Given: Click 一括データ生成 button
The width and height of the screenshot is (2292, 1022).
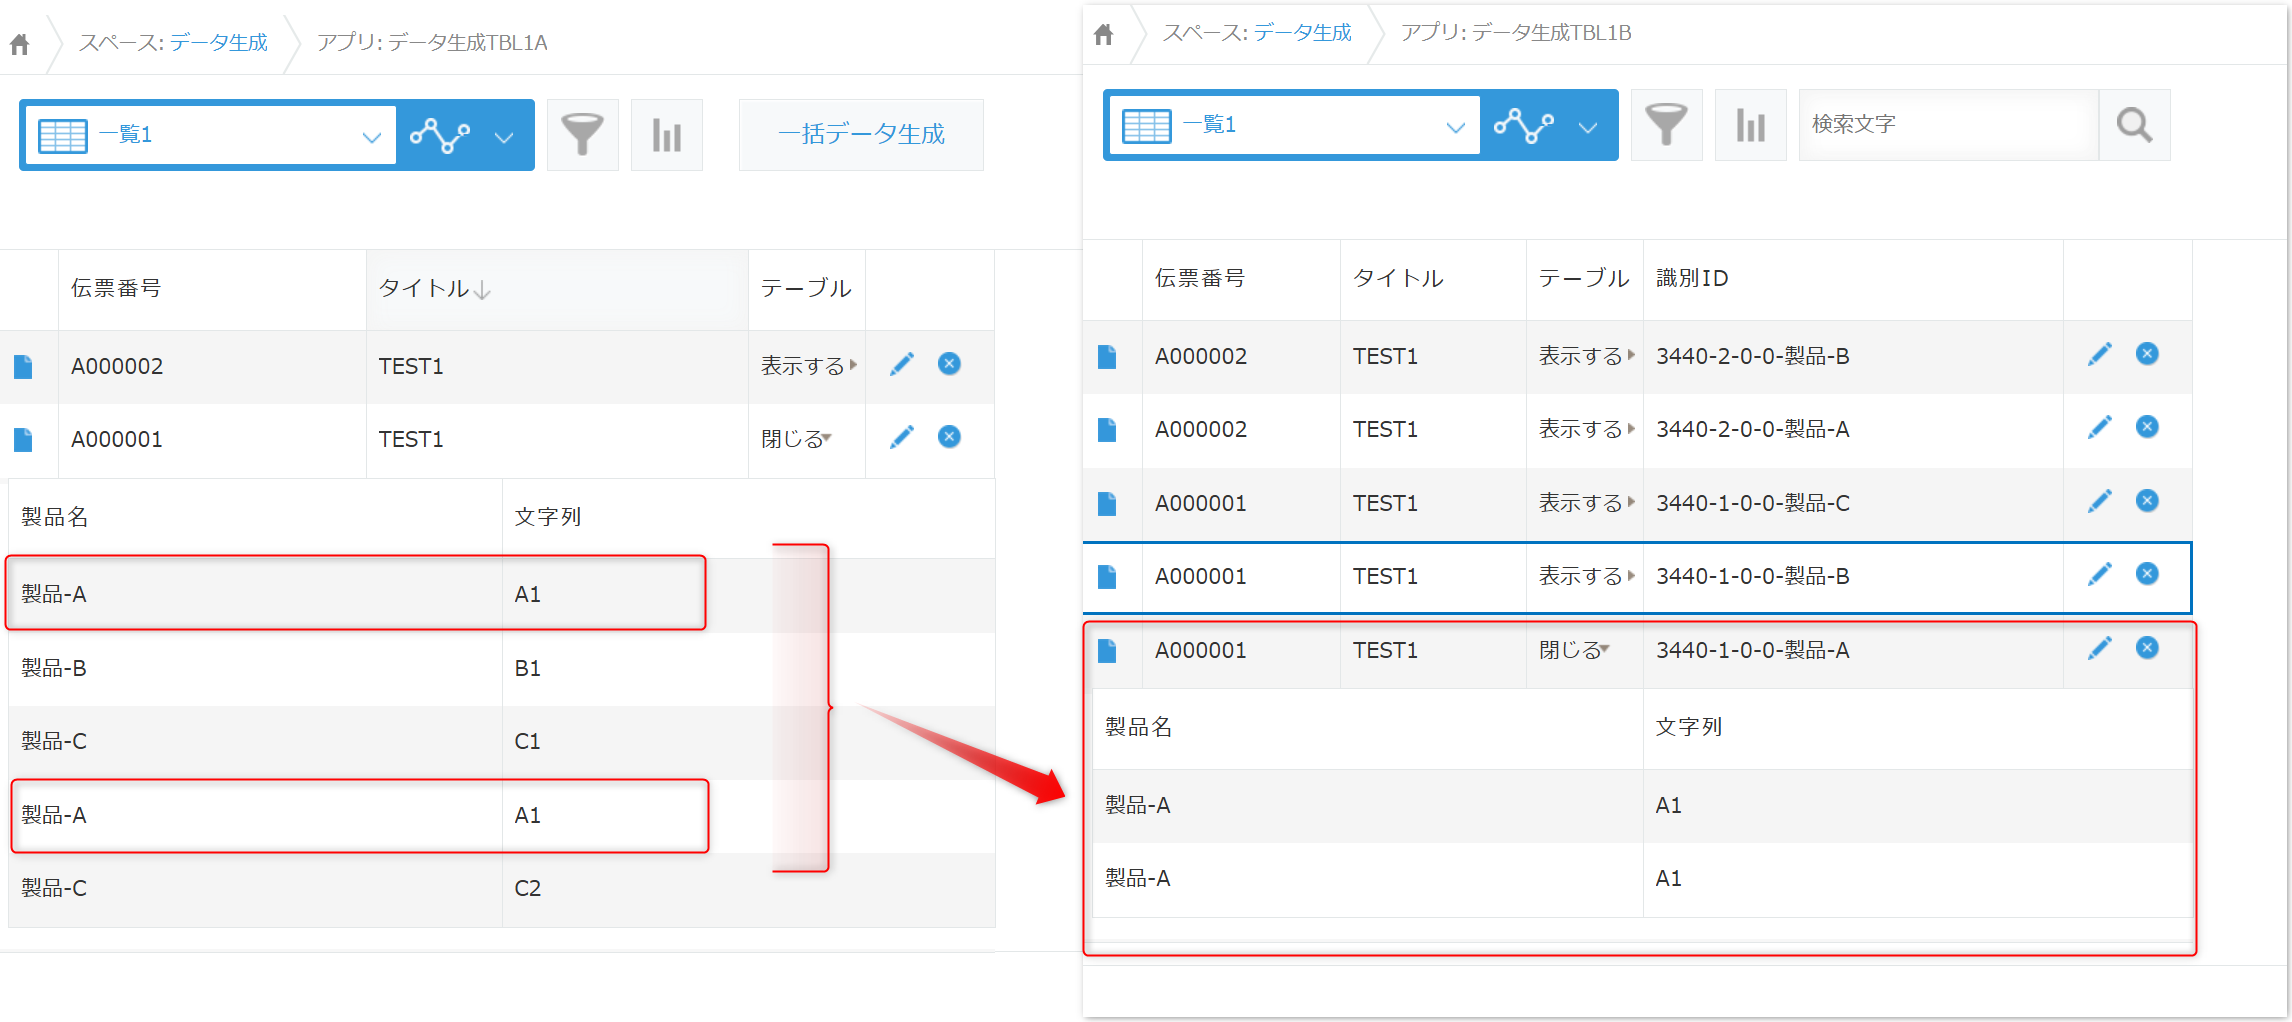Looking at the screenshot, I should click(x=861, y=135).
